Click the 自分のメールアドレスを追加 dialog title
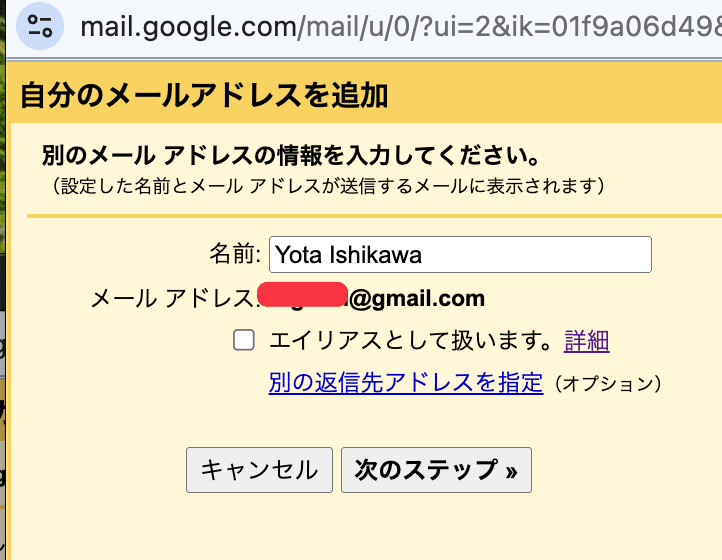This screenshot has height=560, width=722. point(204,96)
